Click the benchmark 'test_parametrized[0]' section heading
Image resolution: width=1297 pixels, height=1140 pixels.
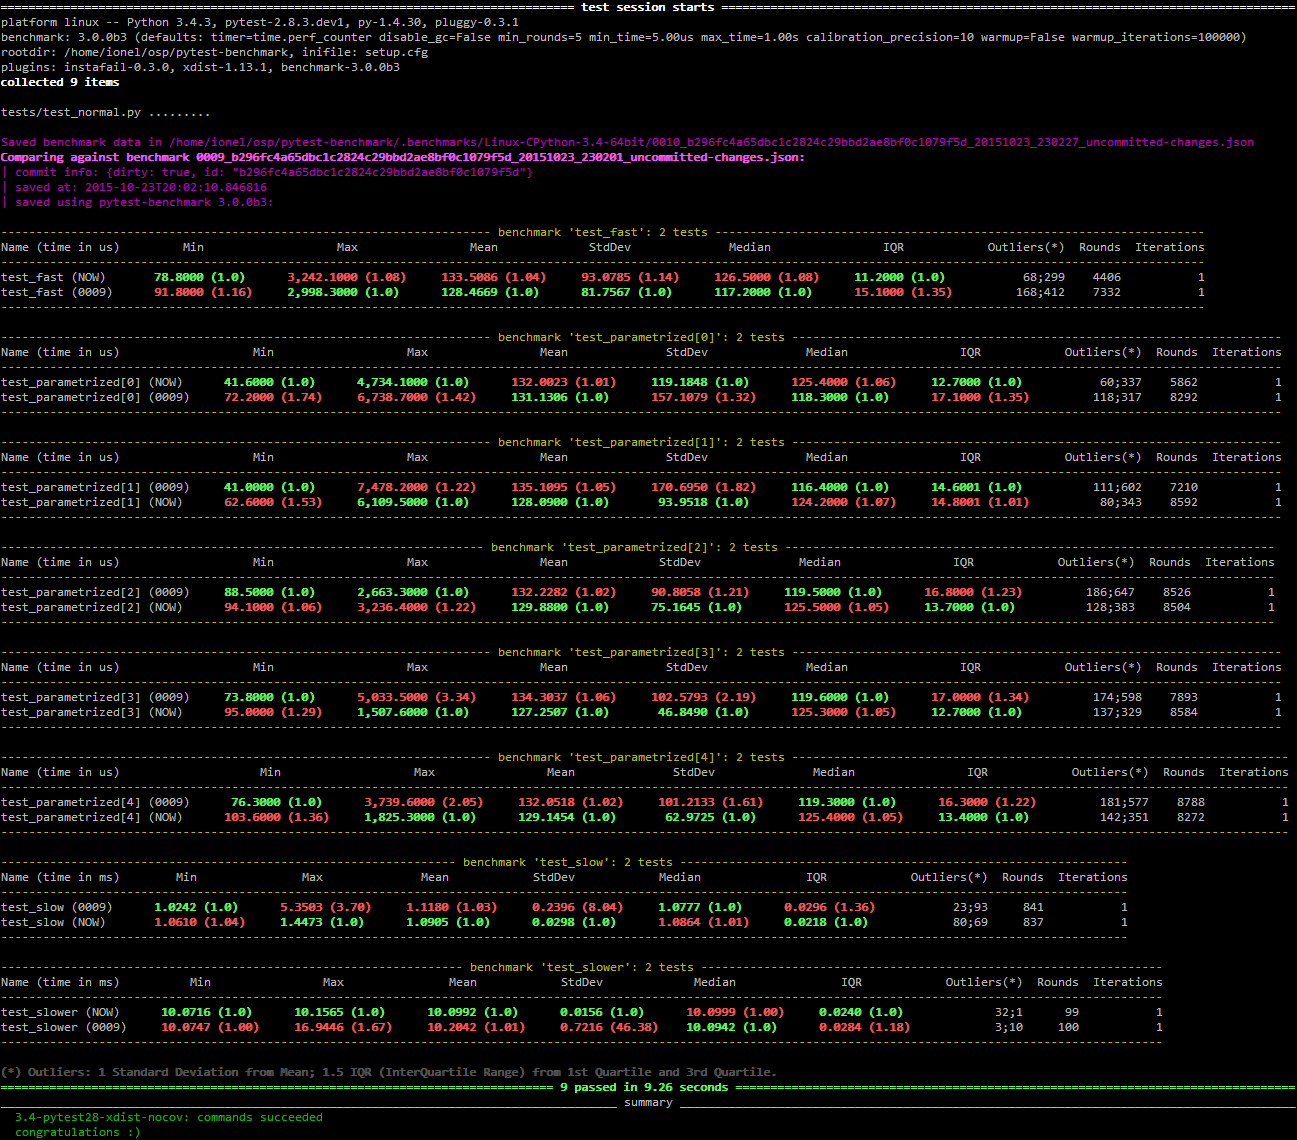[x=641, y=337]
